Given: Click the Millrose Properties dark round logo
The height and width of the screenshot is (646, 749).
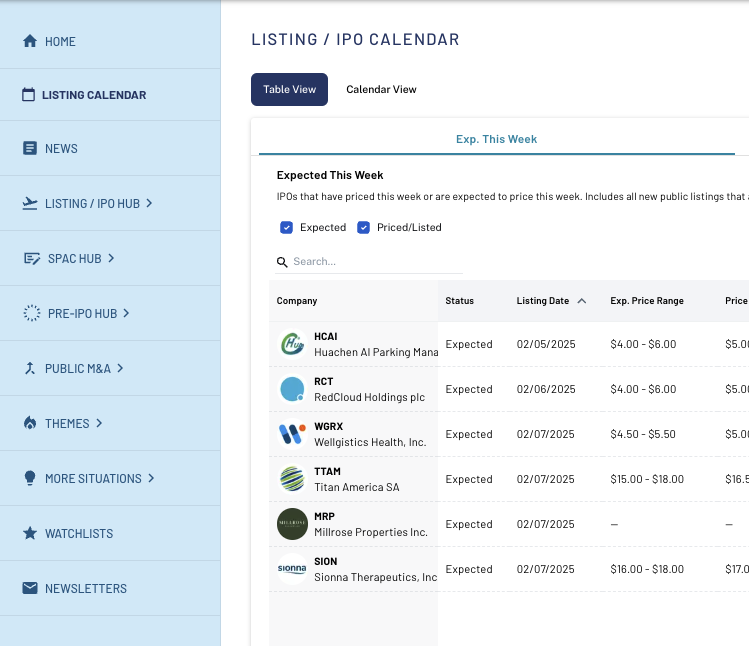Looking at the screenshot, I should (292, 524).
